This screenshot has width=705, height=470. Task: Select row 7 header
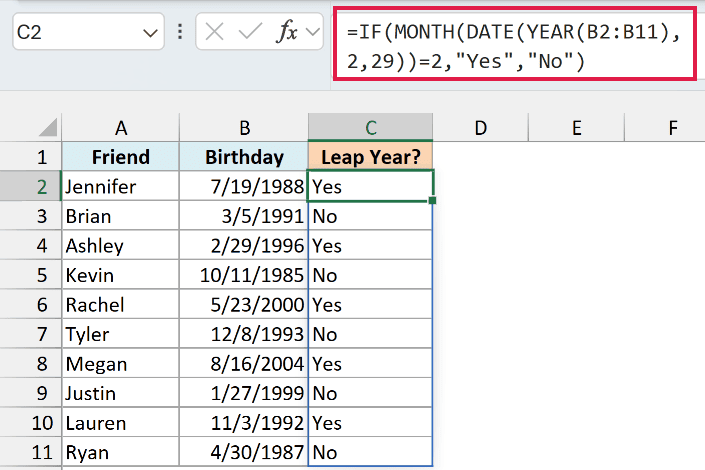pyautogui.click(x=31, y=334)
